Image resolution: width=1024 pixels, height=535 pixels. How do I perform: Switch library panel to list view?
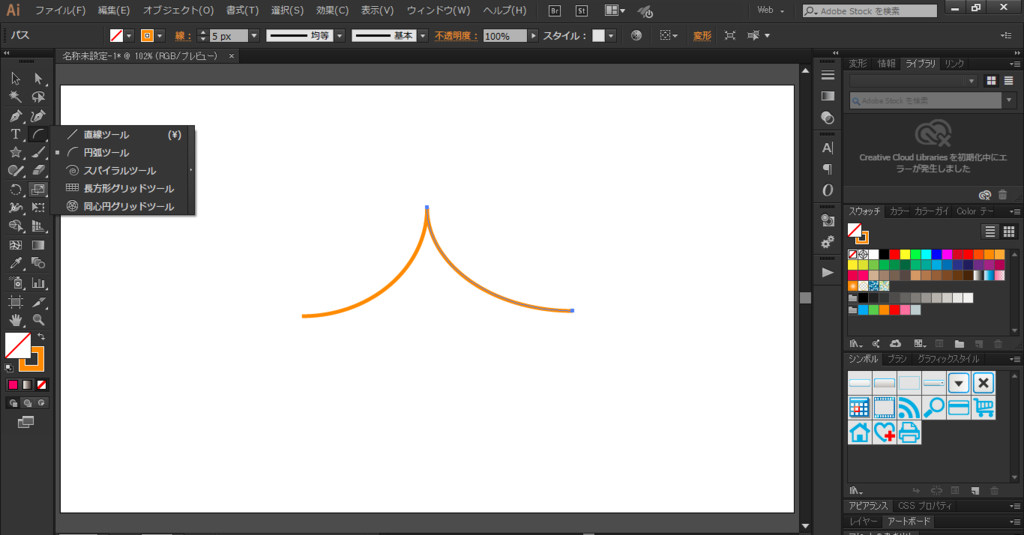click(1008, 80)
